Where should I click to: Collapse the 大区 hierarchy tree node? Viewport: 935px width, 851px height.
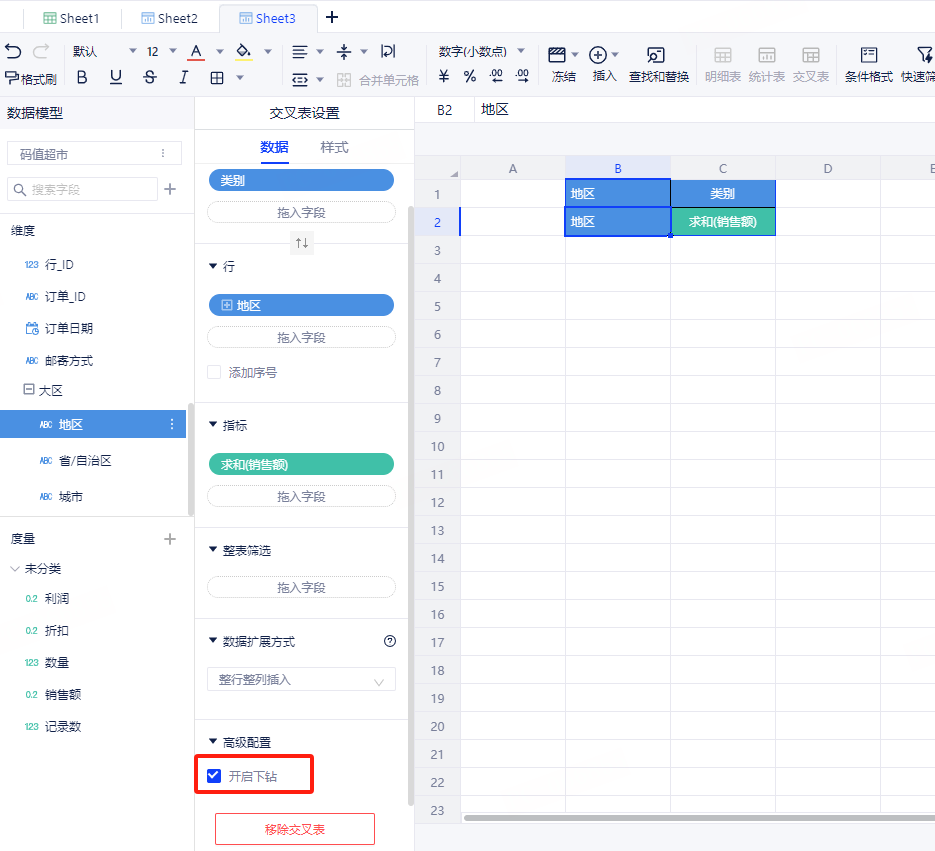[29, 390]
